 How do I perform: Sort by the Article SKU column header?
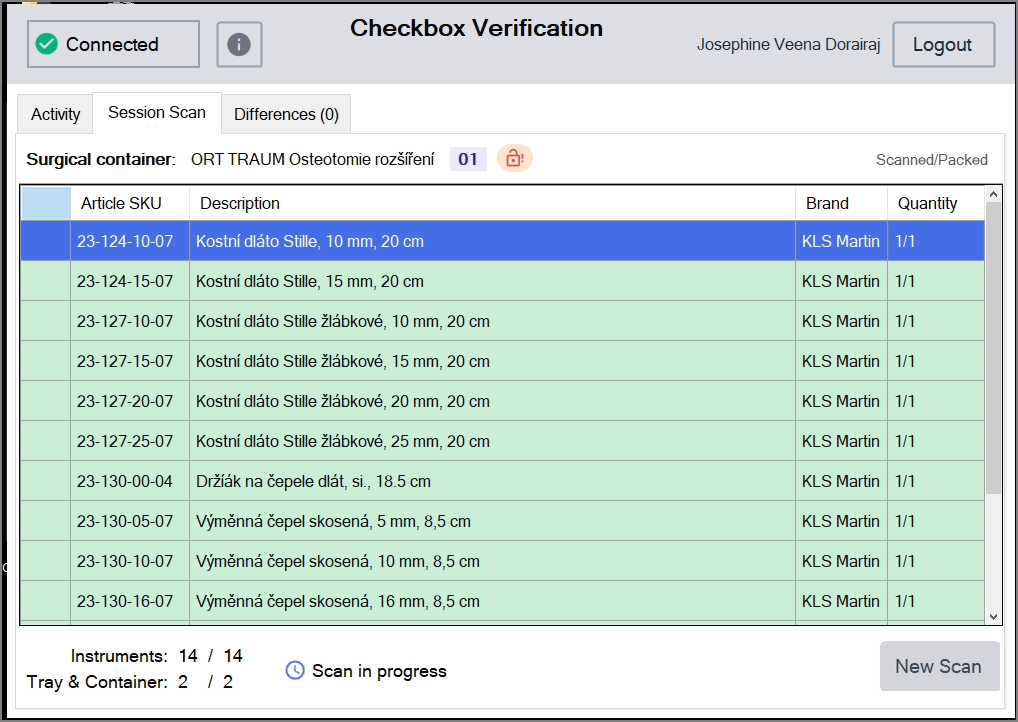[130, 203]
